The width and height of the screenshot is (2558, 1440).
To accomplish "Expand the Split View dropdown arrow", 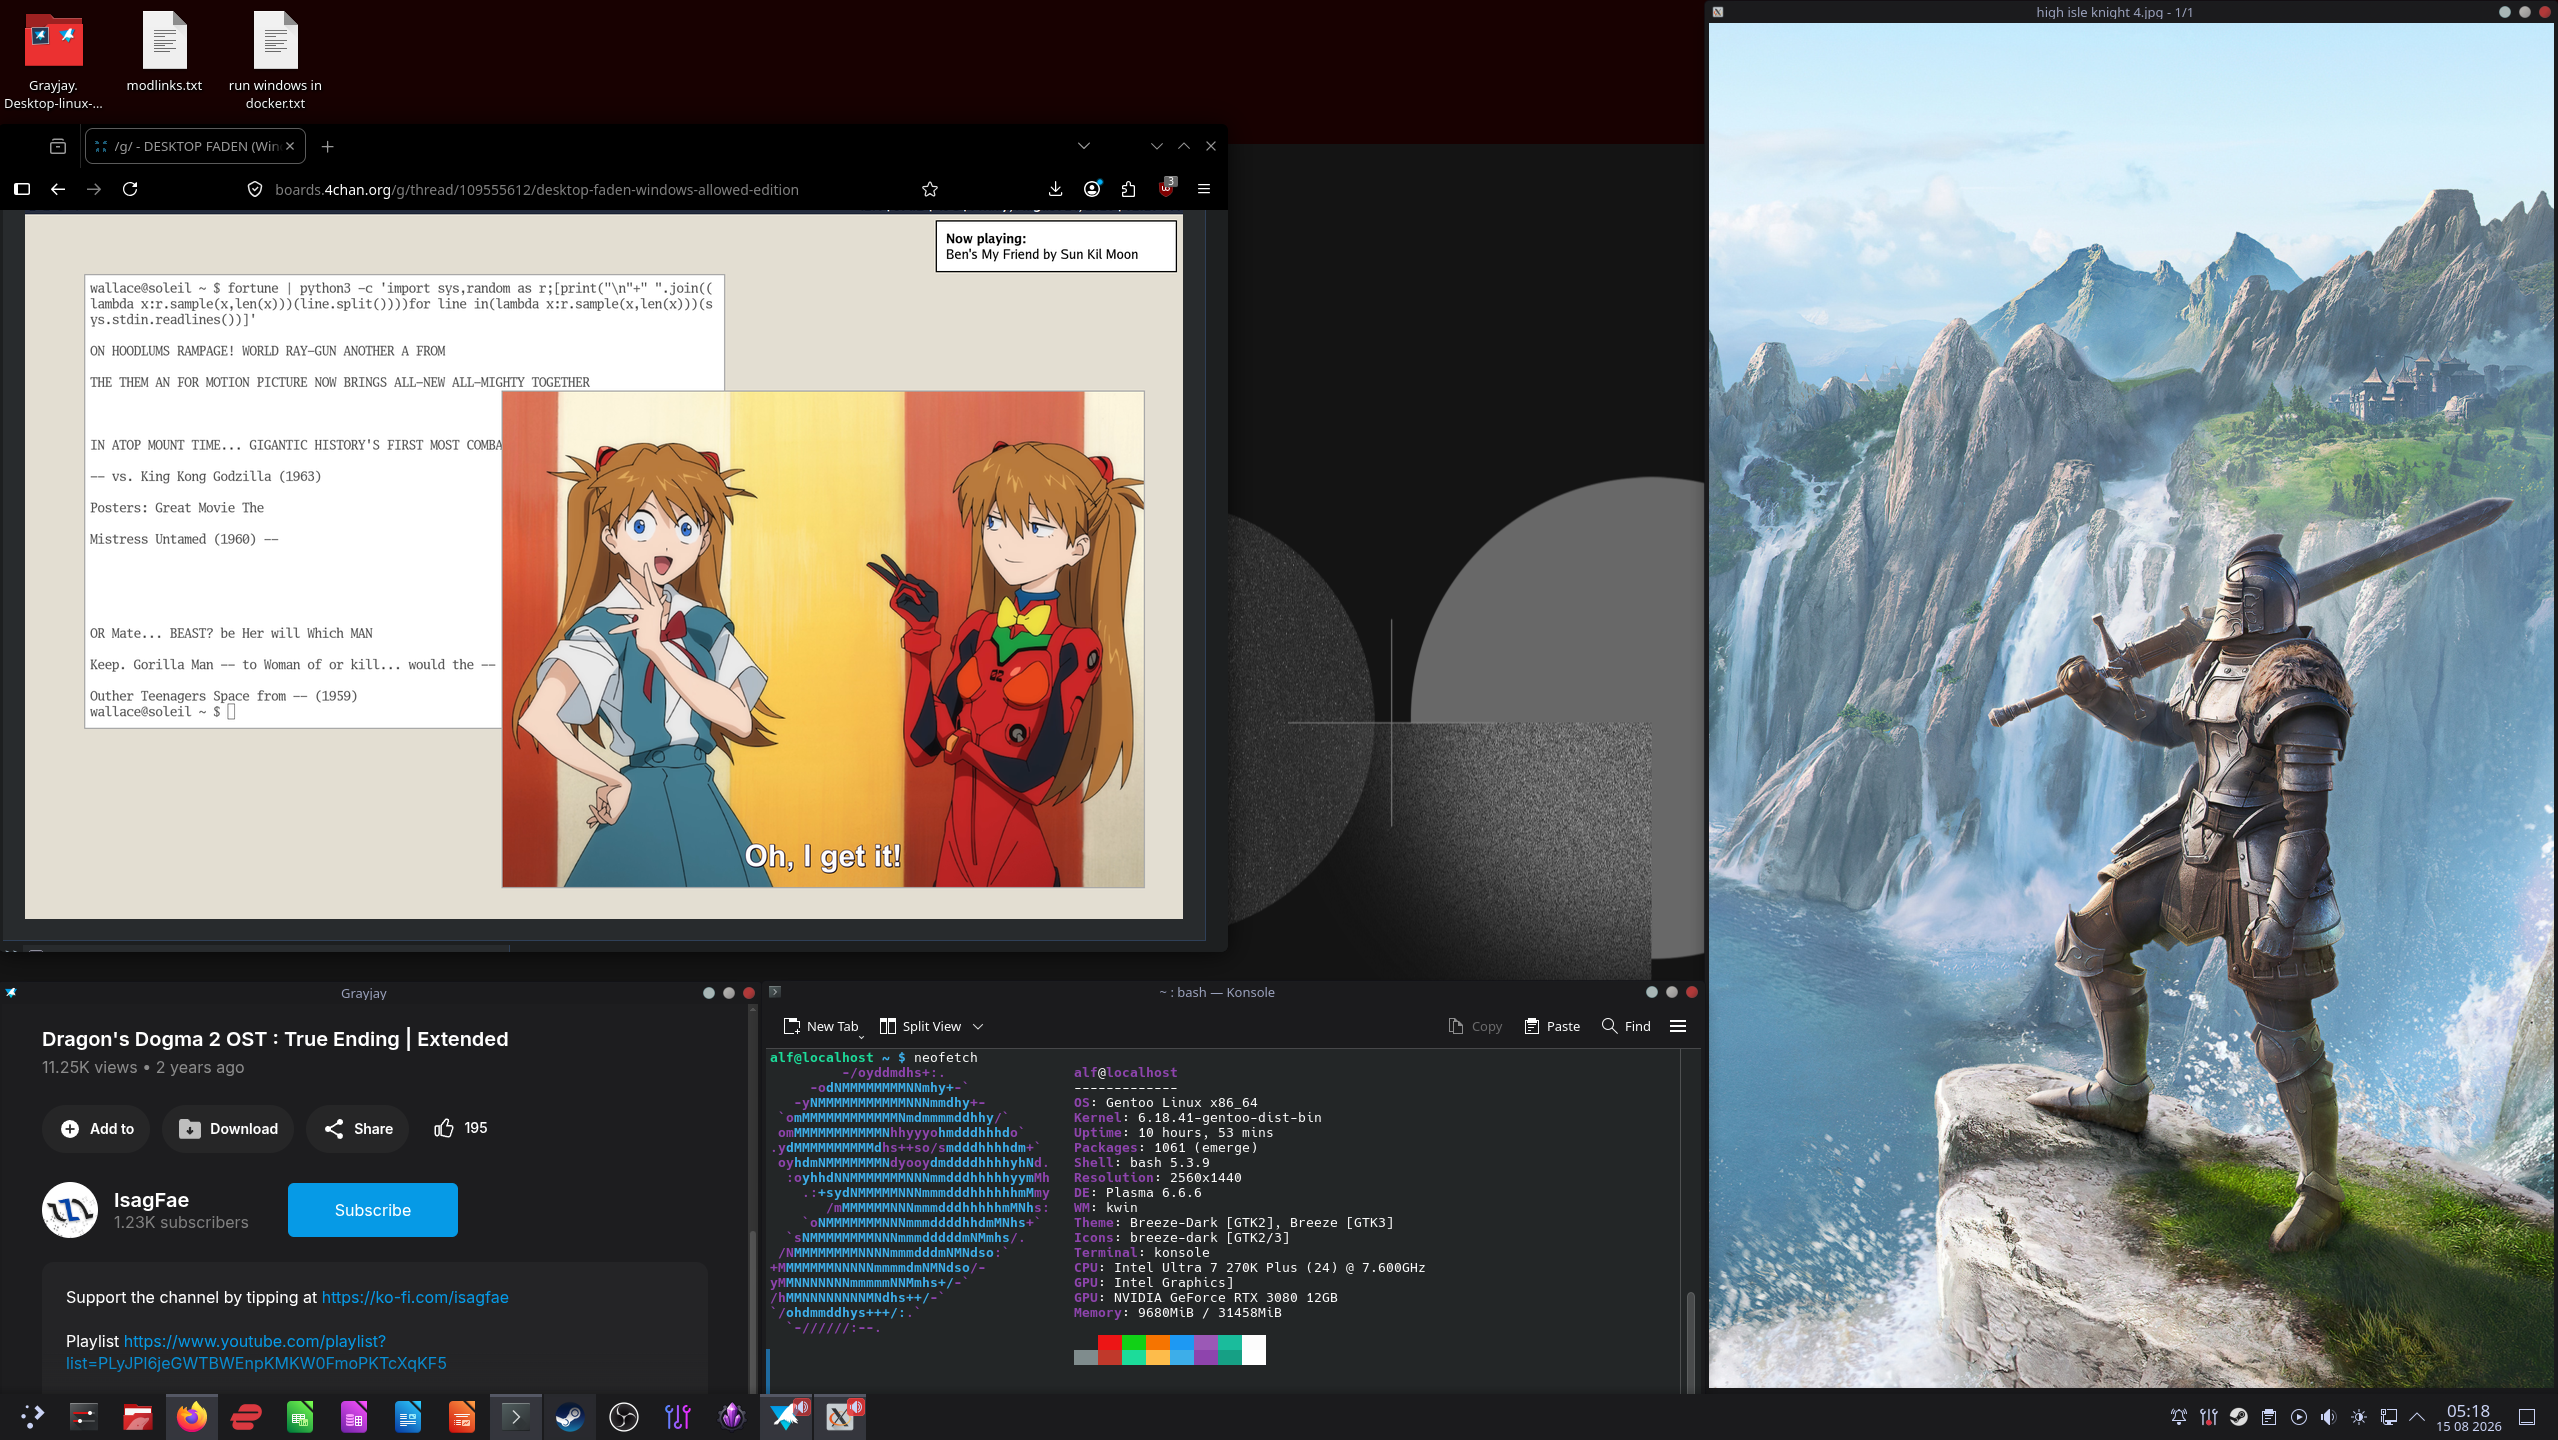I will pos(978,1026).
